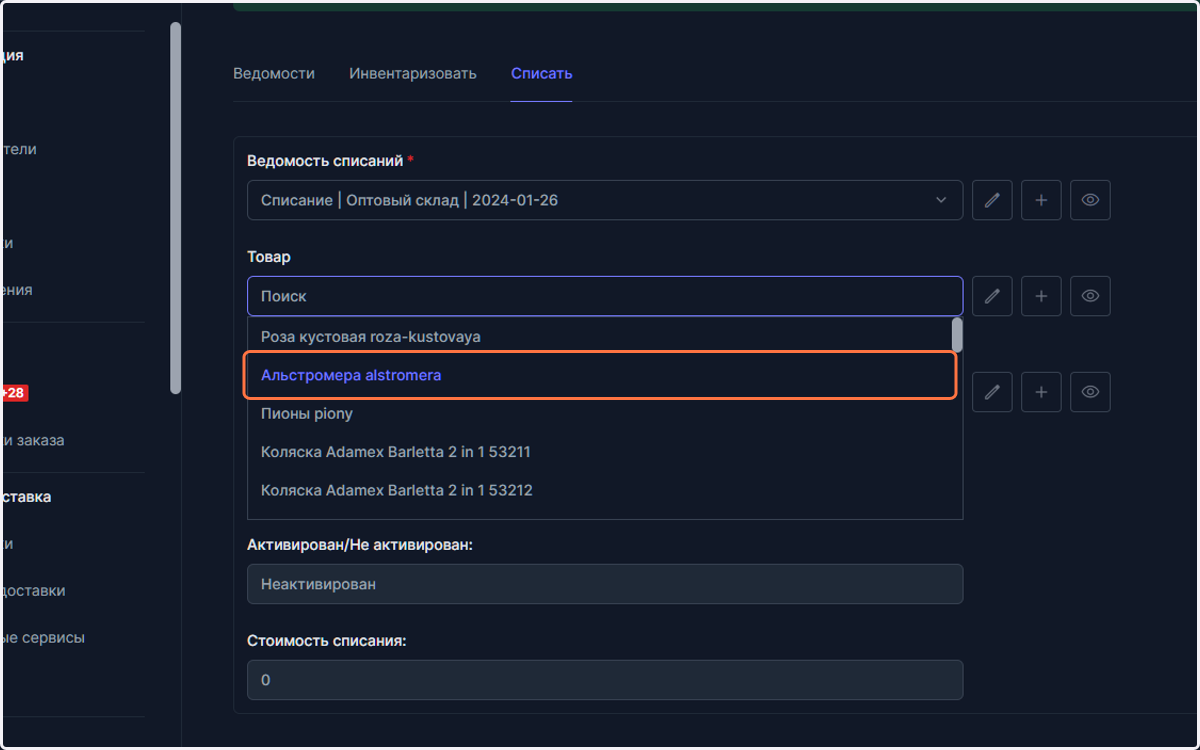Click the red +28 badge in the sidebar

(14, 393)
